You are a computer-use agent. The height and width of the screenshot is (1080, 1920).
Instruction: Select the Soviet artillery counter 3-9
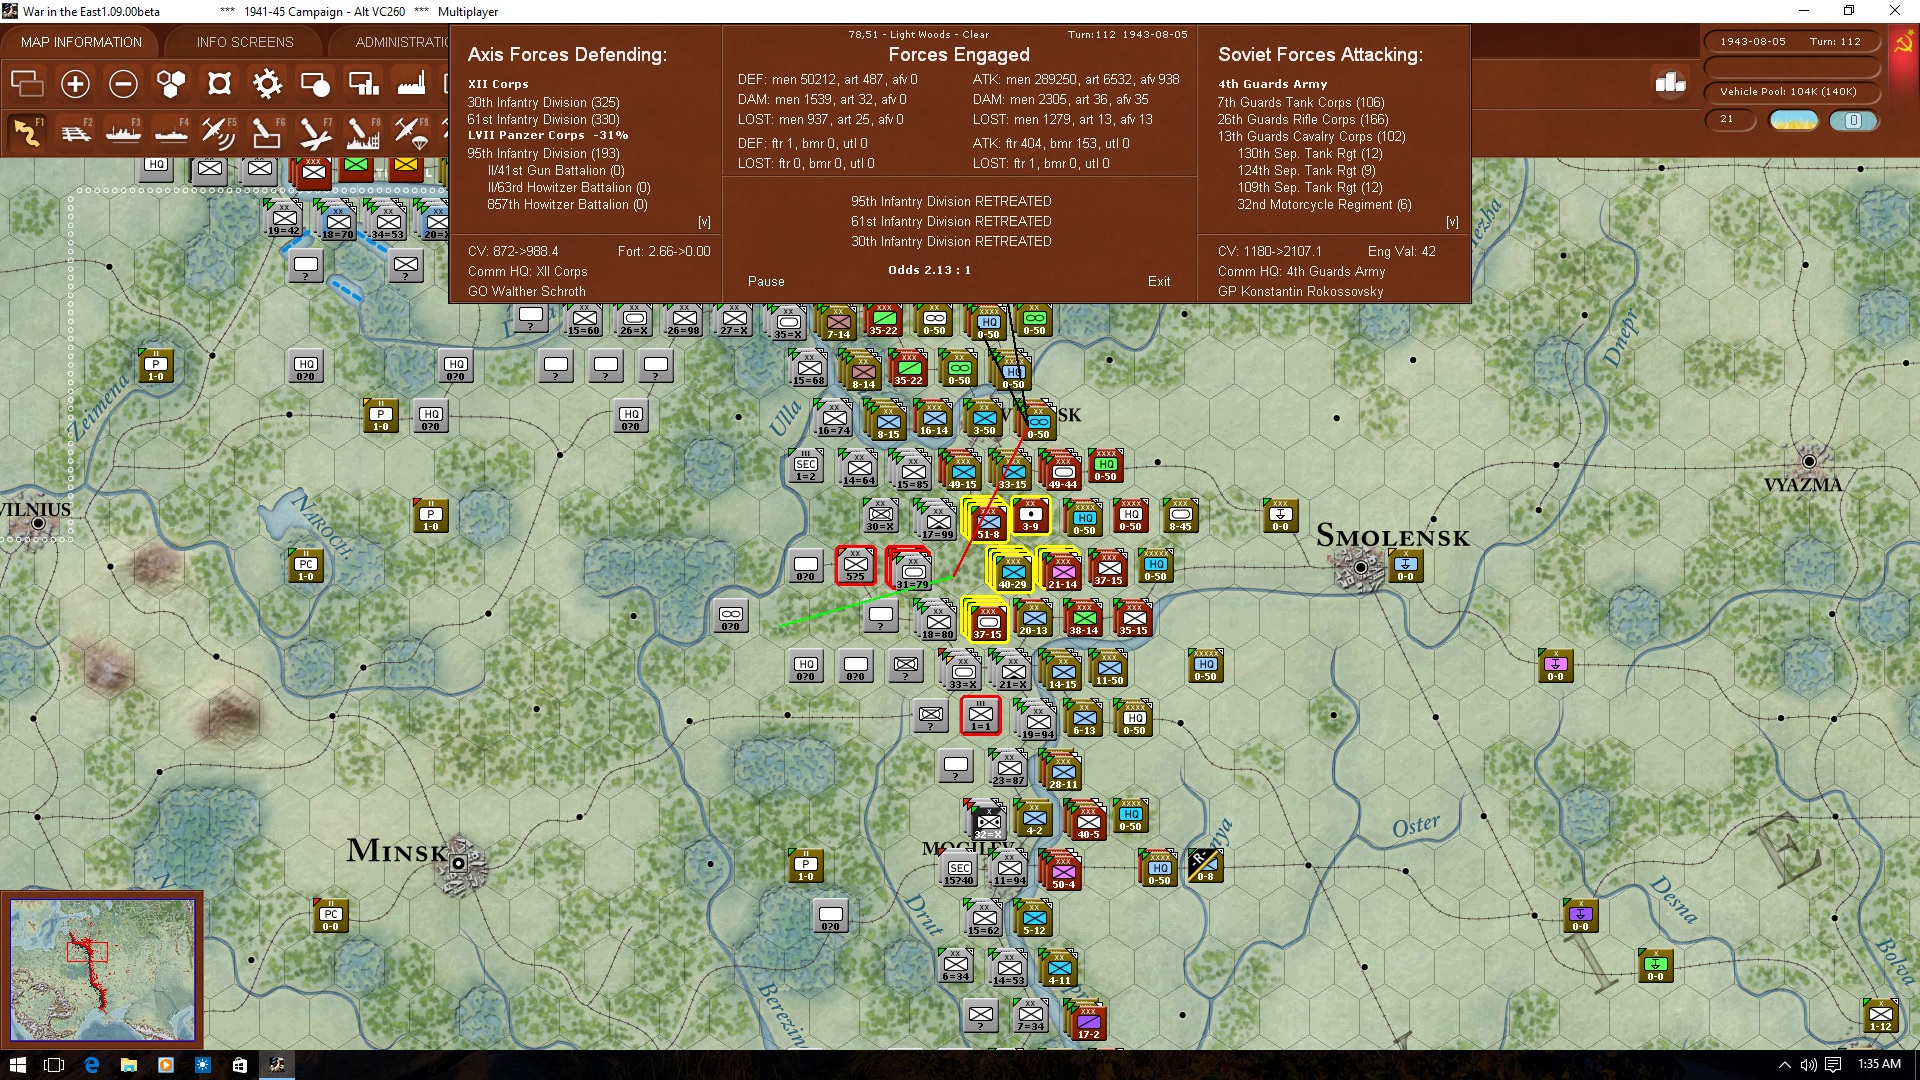point(1030,517)
